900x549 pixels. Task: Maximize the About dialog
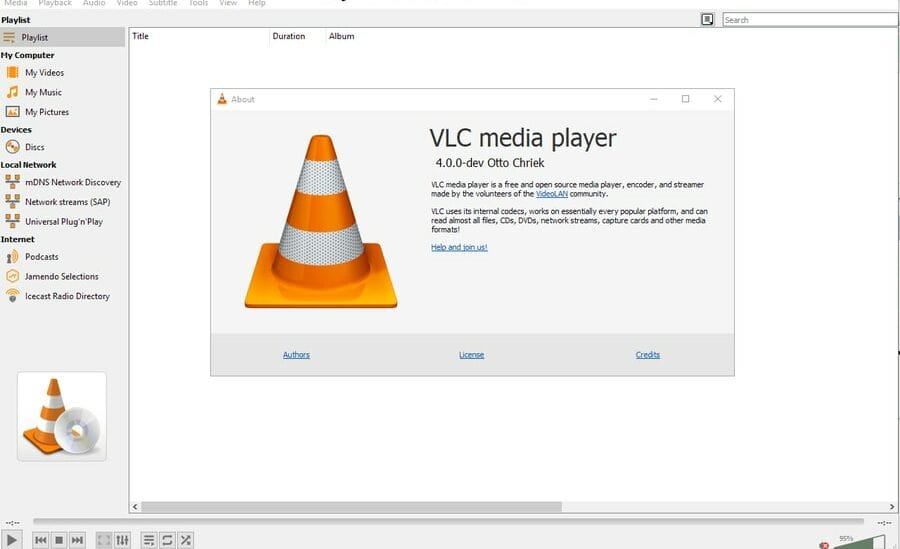click(685, 99)
